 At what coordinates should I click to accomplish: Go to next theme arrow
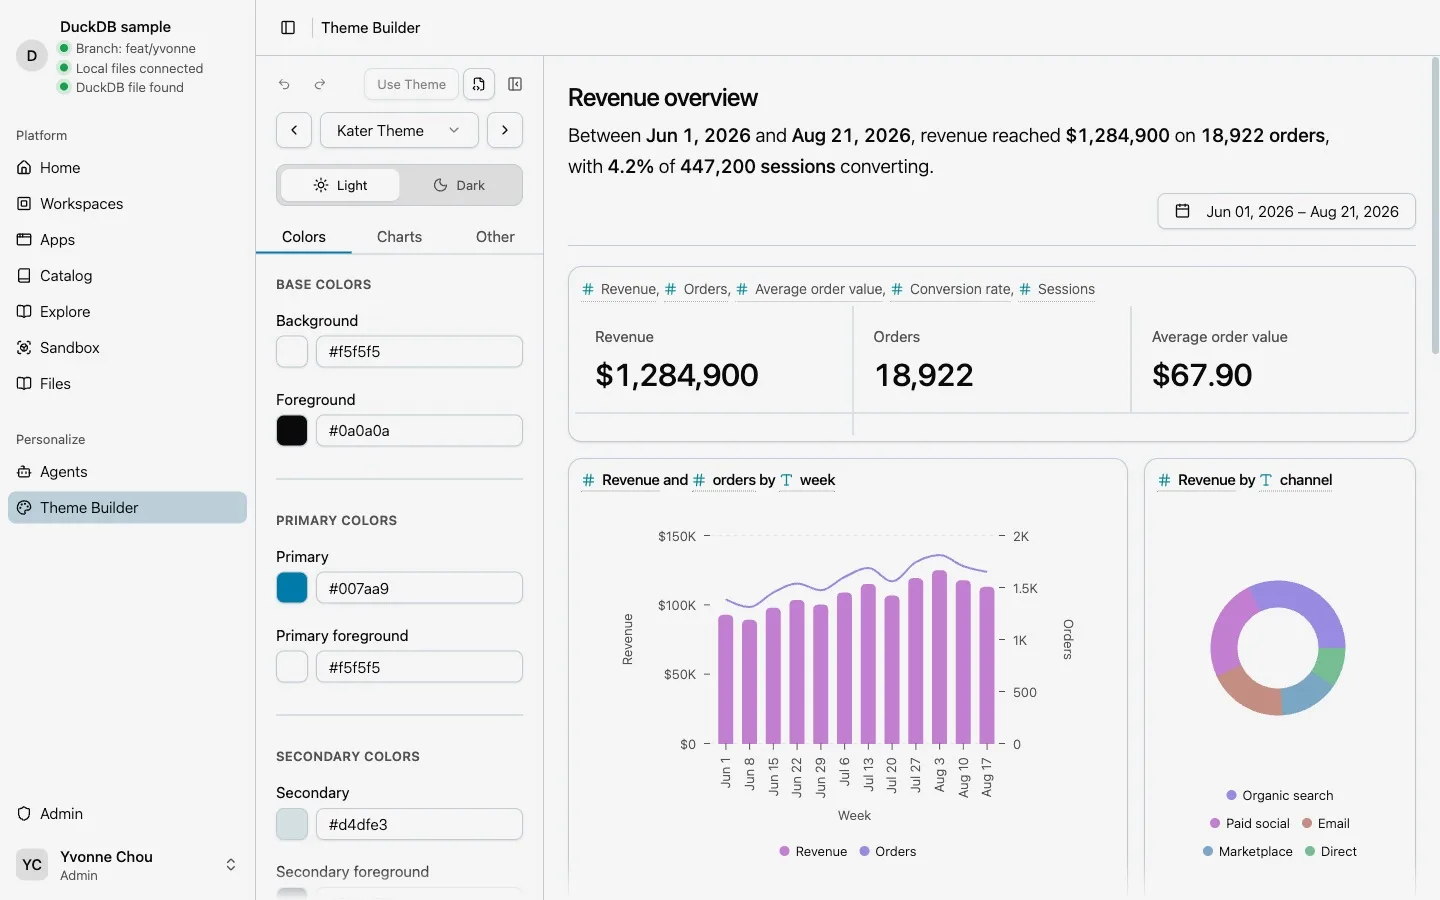[505, 131]
